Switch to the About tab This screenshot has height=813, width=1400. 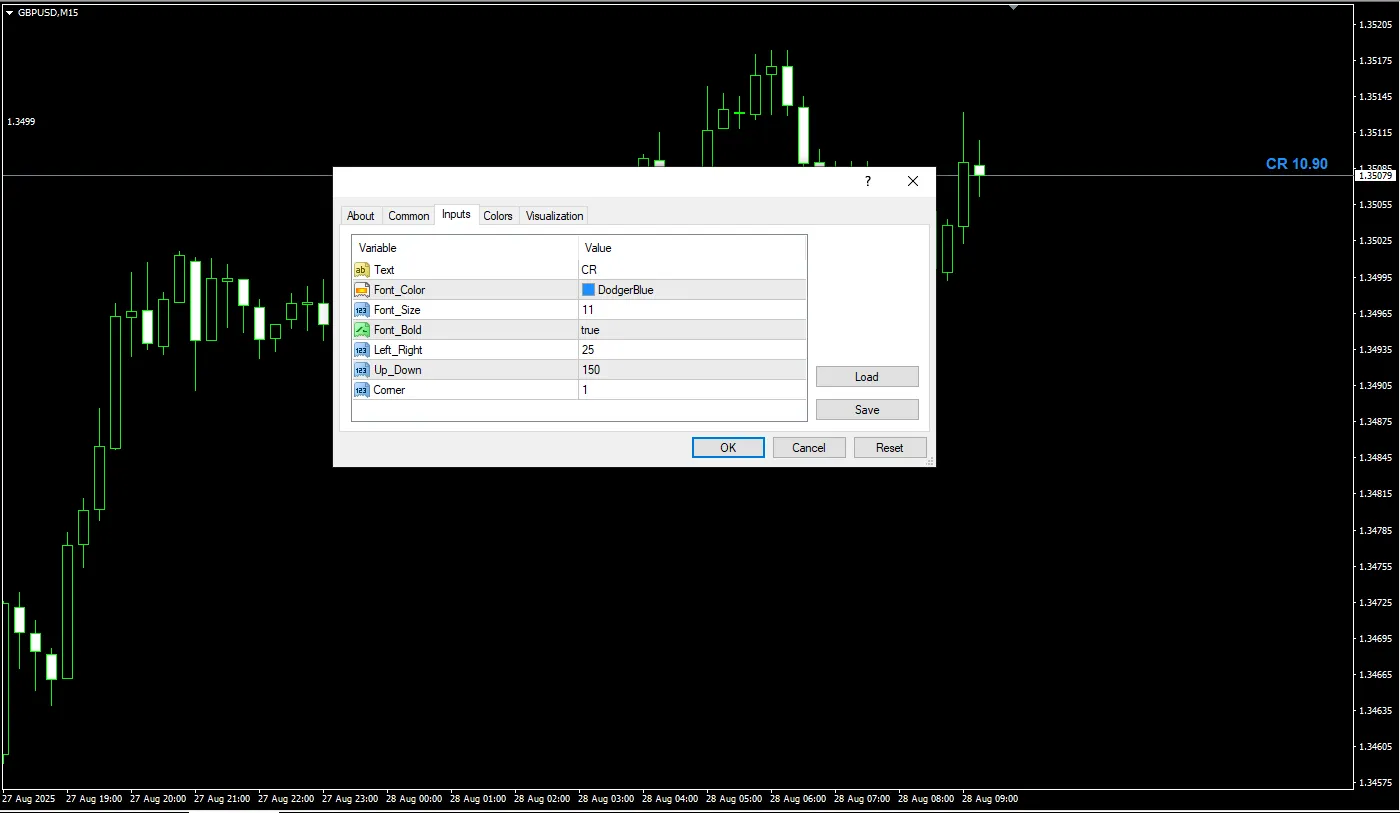click(x=360, y=216)
